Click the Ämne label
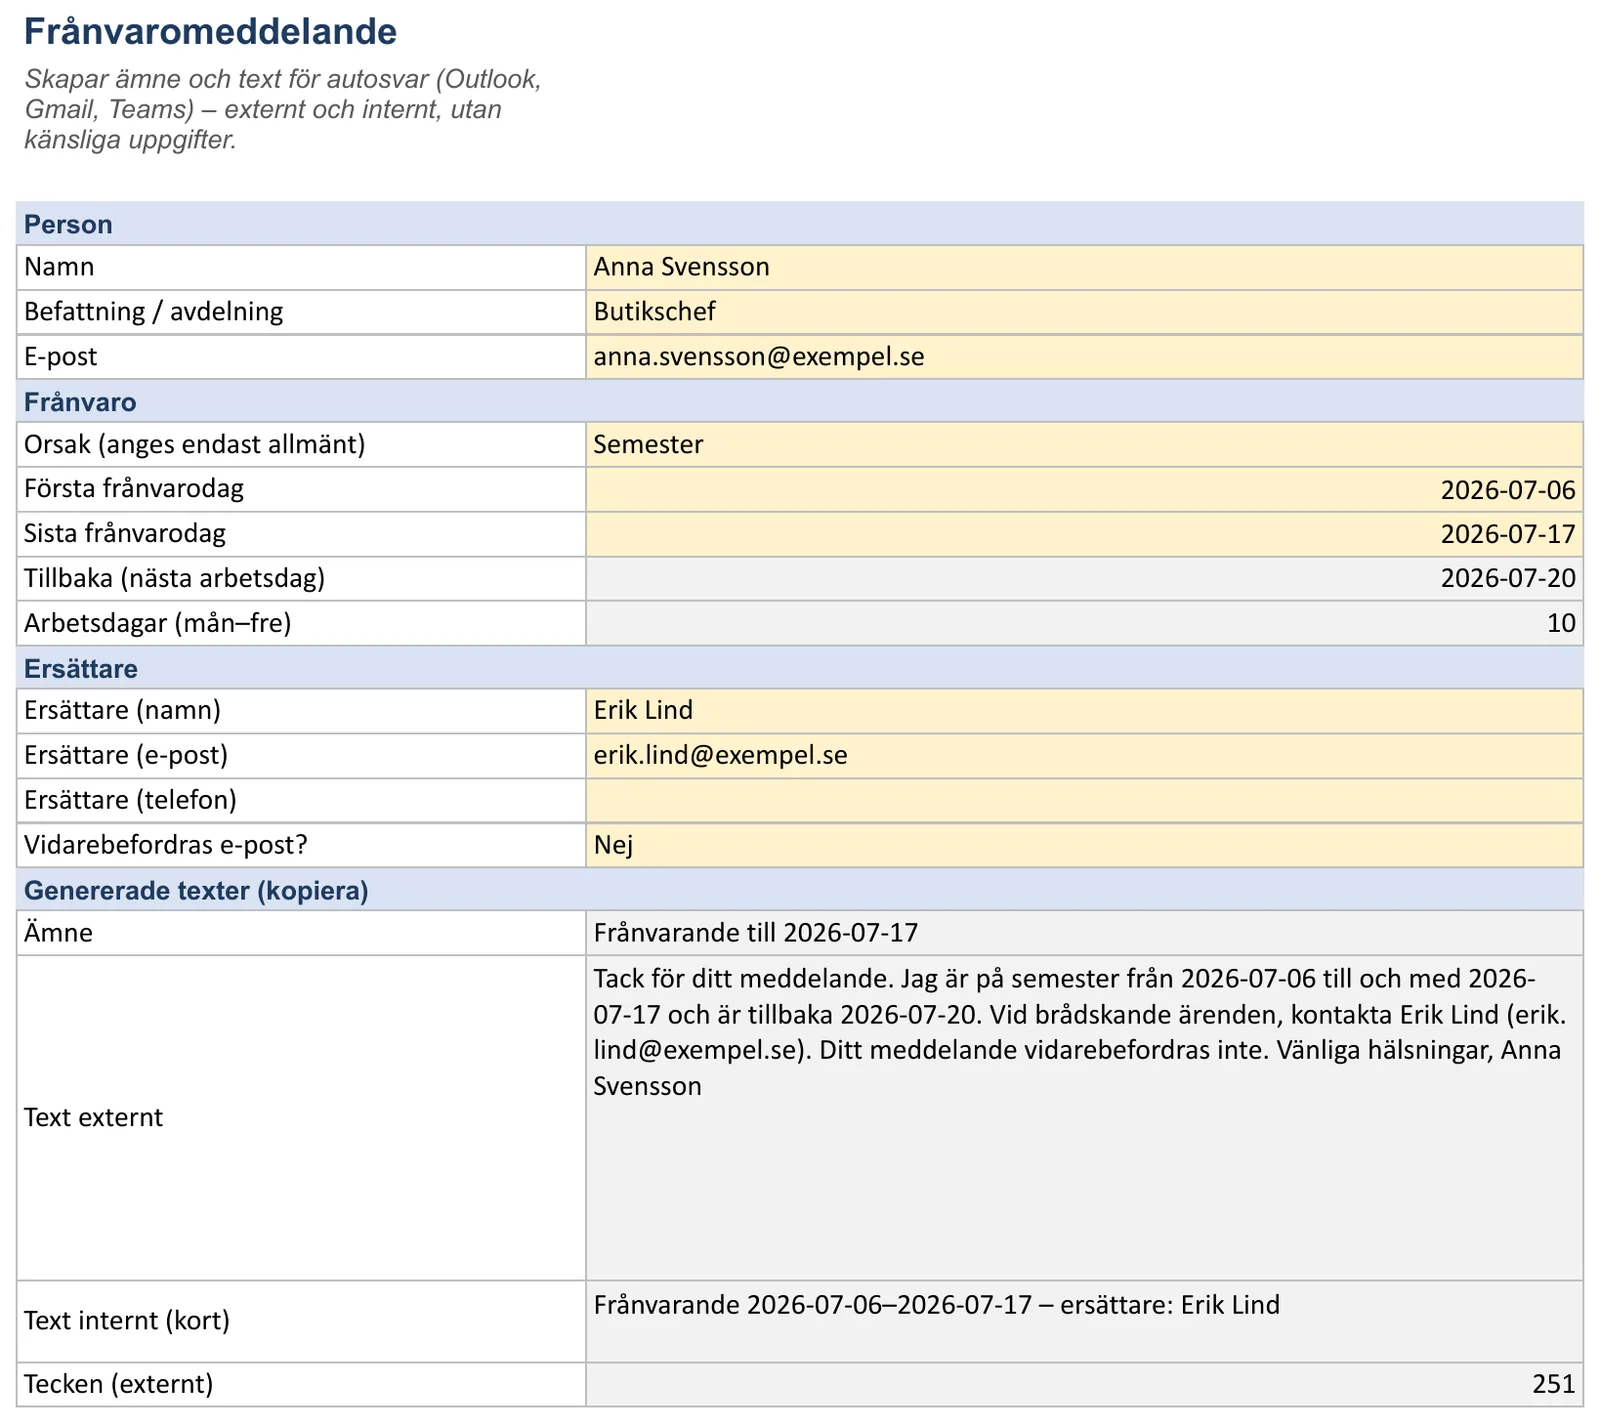Image resolution: width=1600 pixels, height=1423 pixels. coord(58,933)
